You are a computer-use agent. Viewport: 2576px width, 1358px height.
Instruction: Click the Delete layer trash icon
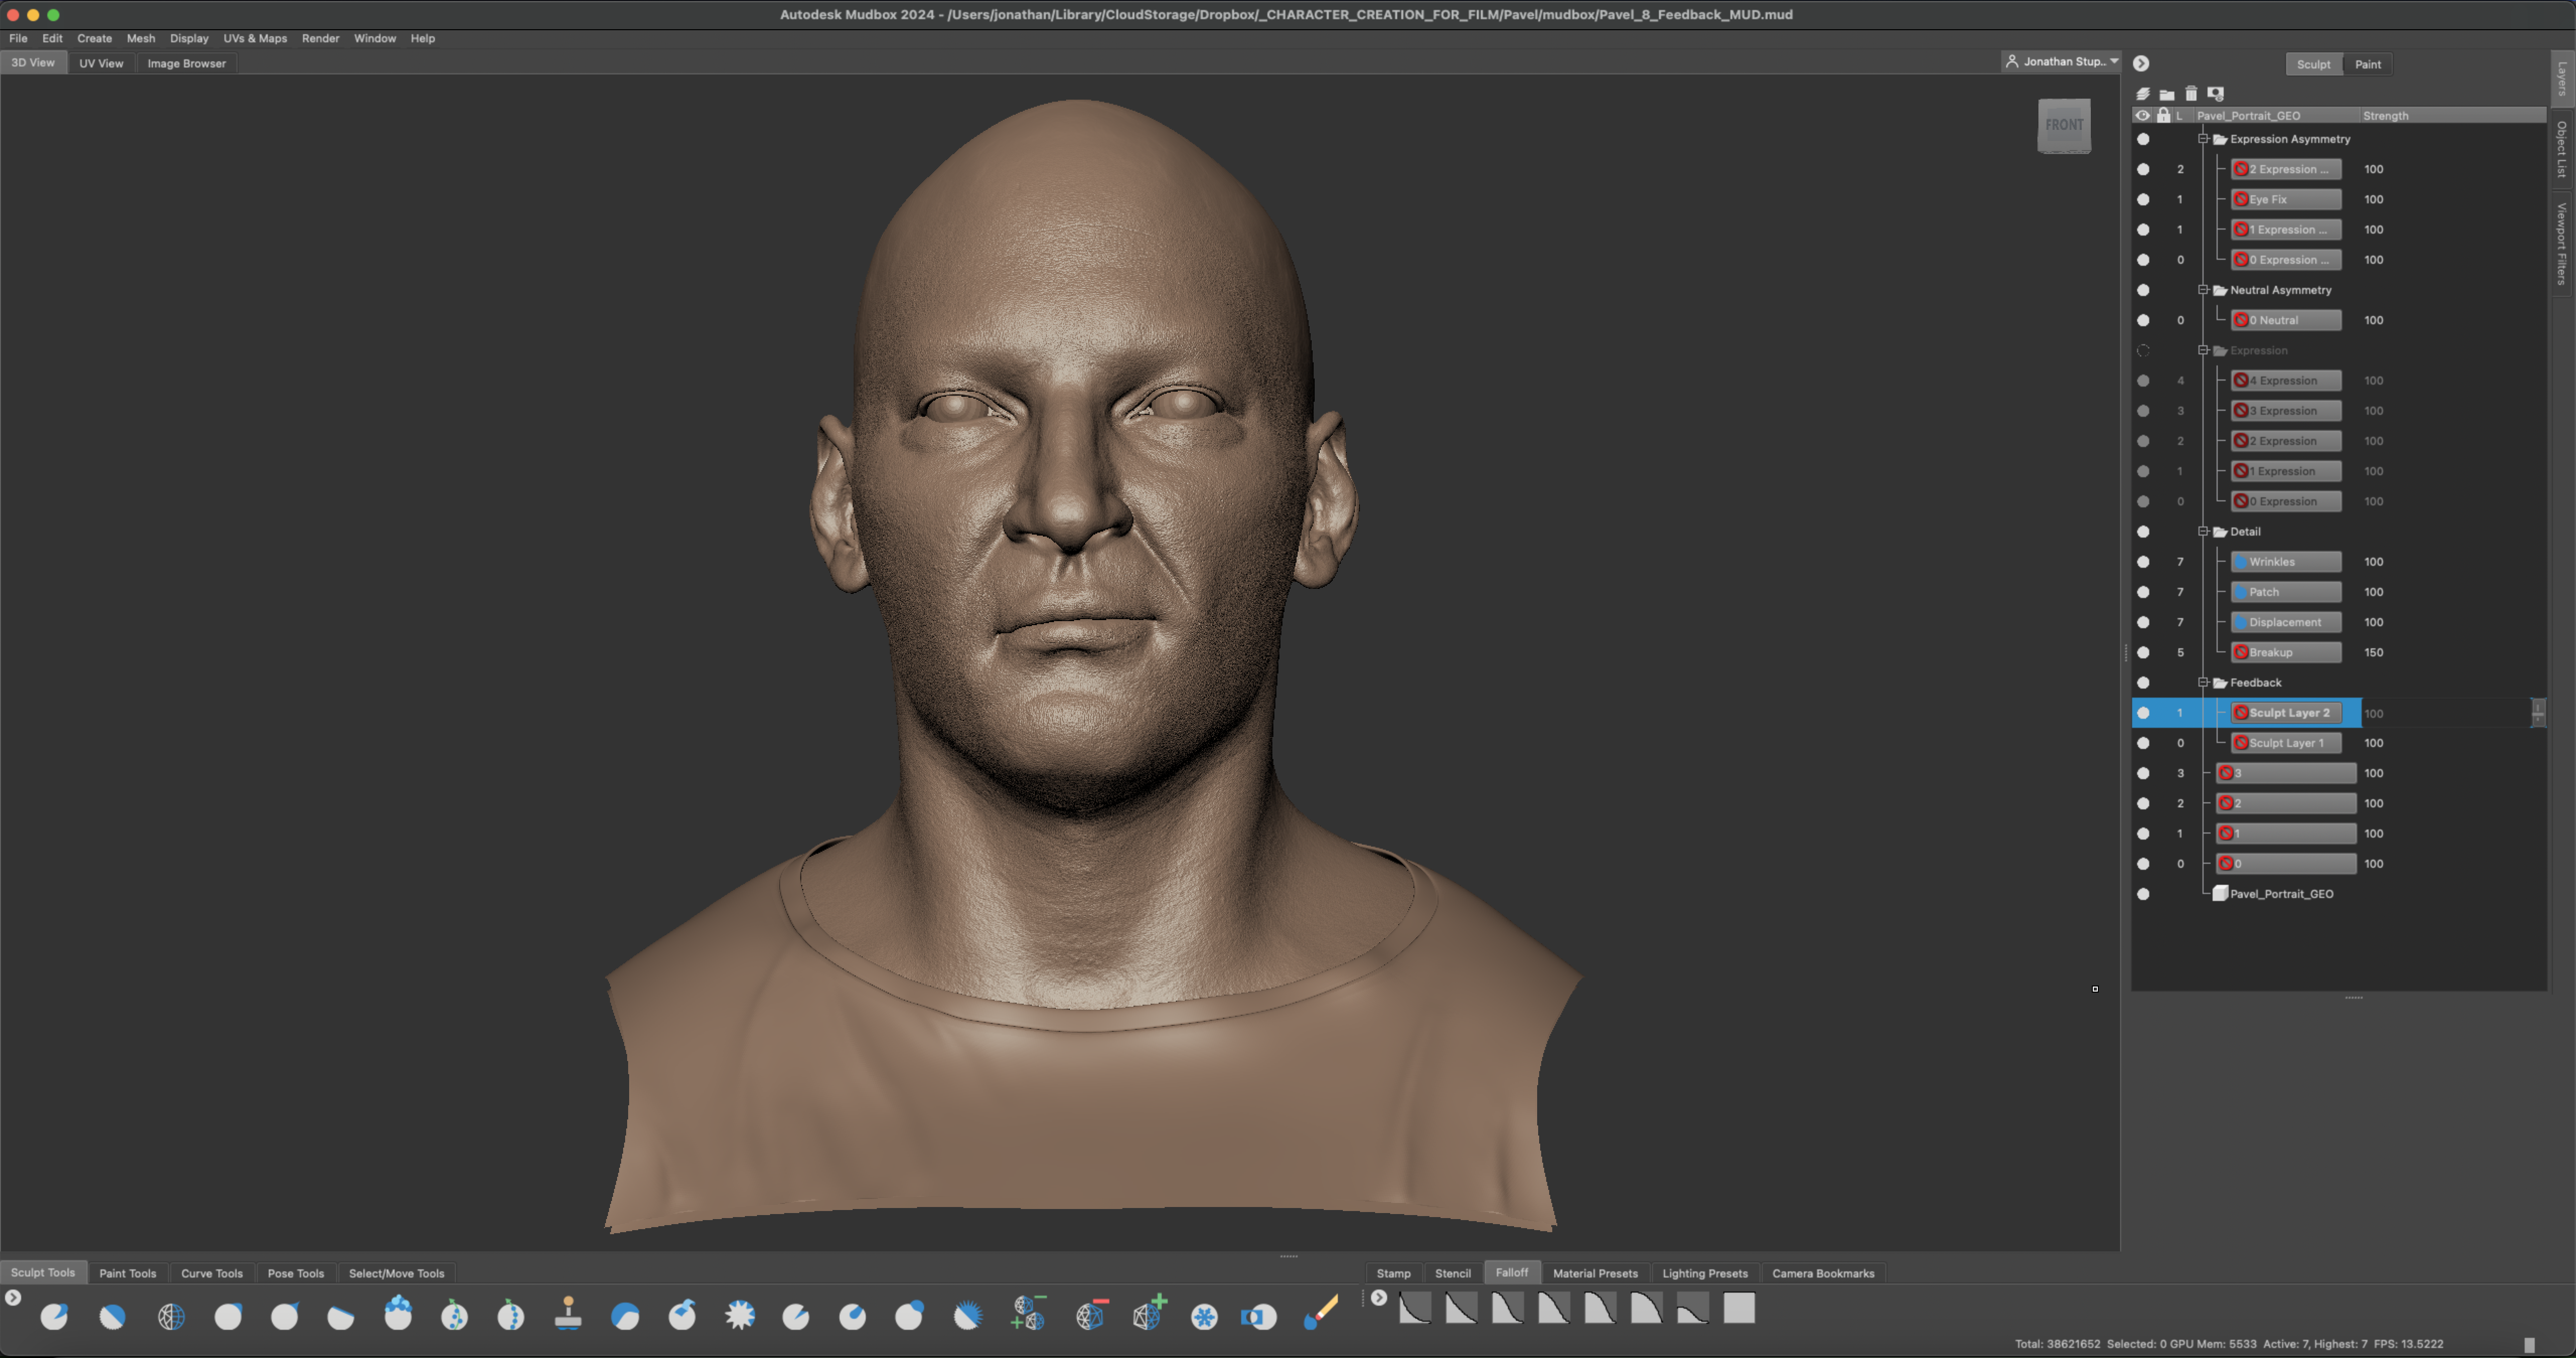[2191, 94]
